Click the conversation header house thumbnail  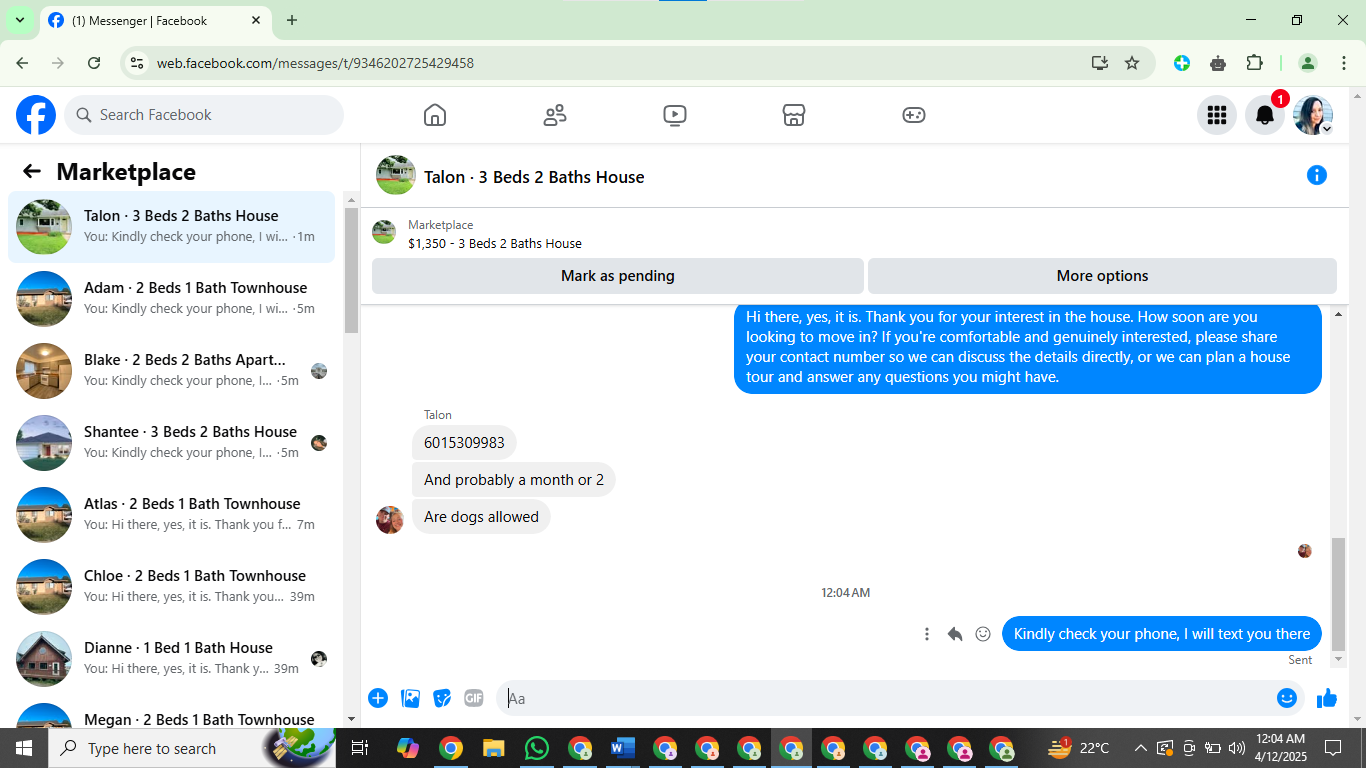[x=396, y=175]
